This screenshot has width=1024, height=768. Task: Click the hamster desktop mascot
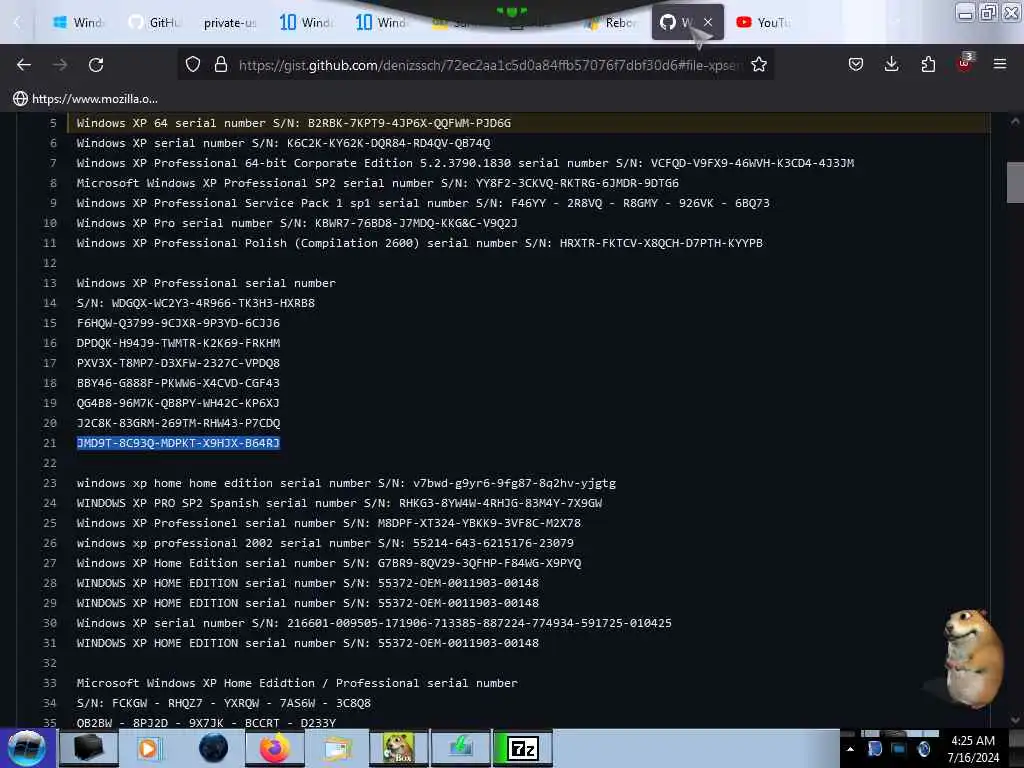971,658
